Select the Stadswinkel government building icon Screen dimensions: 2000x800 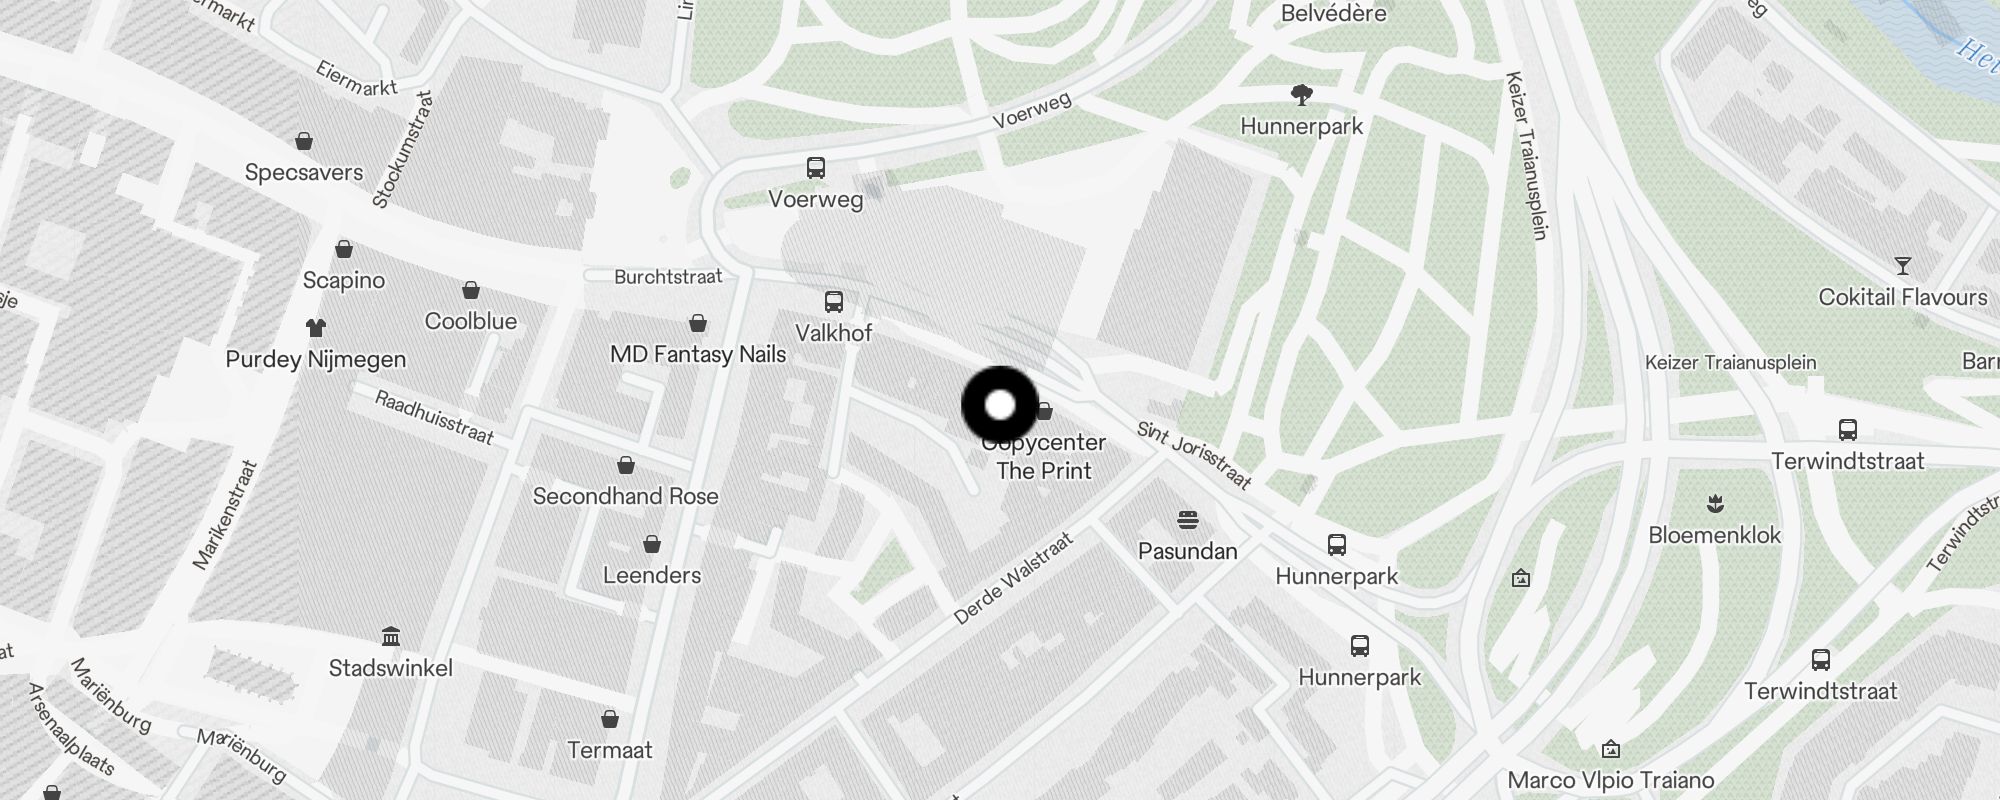pos(391,636)
